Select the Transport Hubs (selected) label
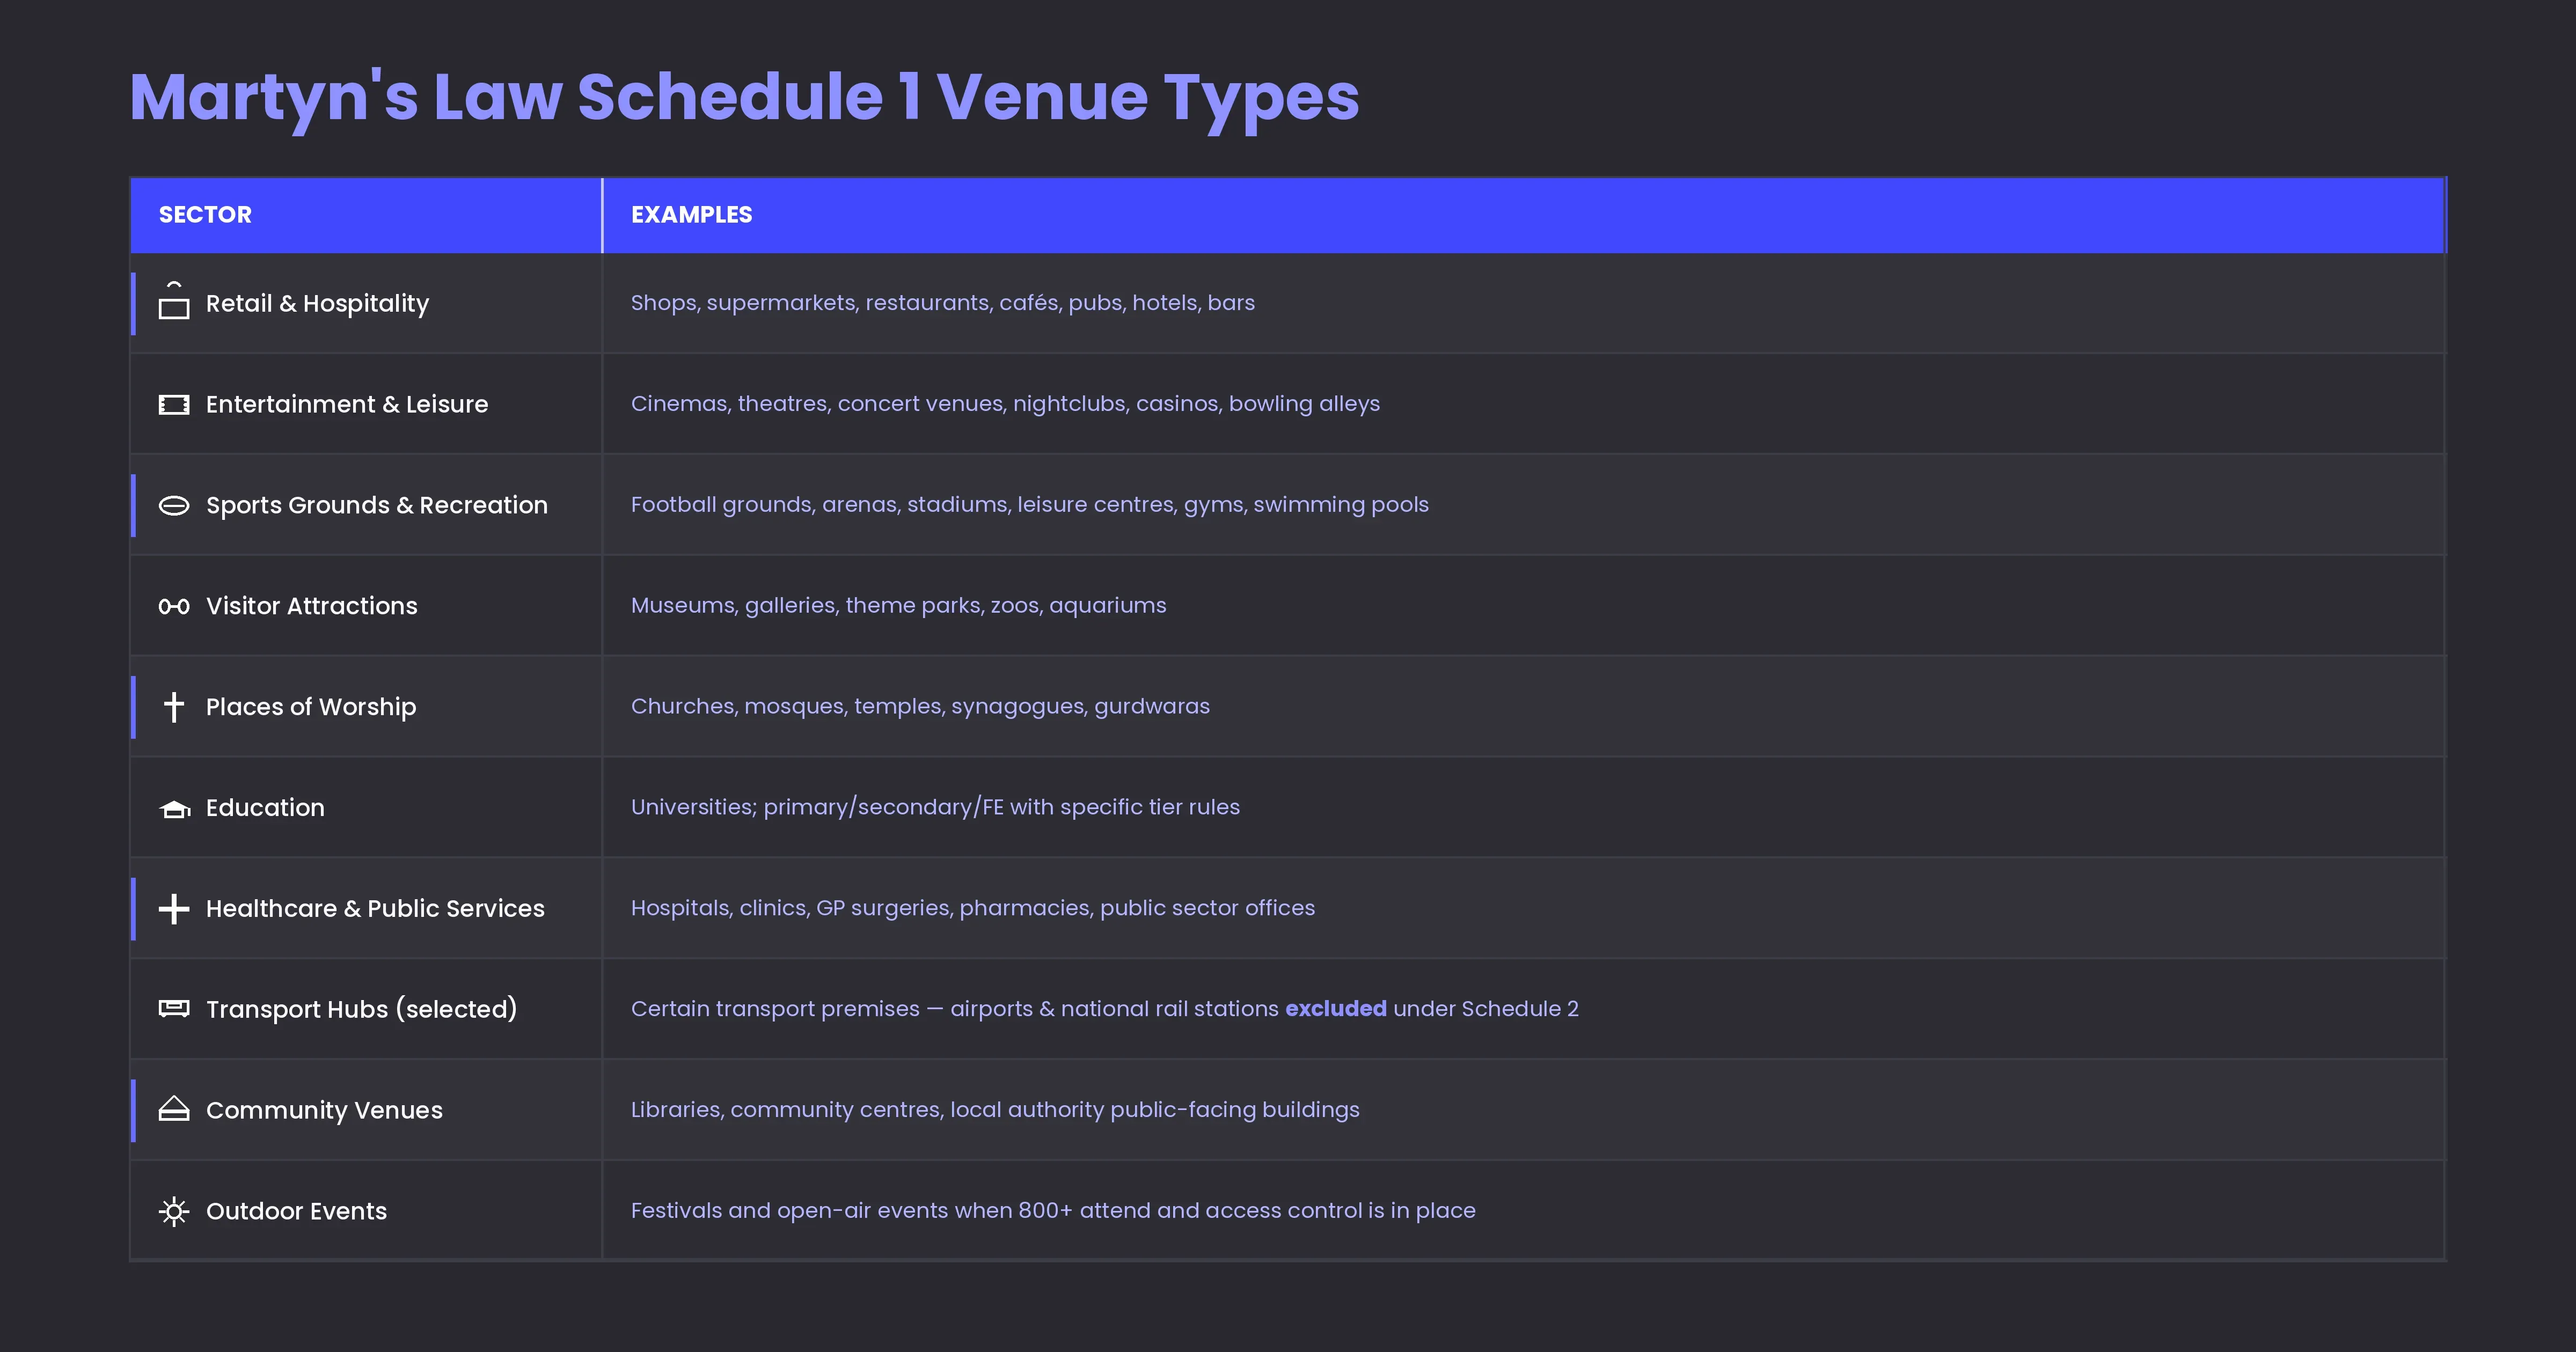 [x=362, y=1009]
